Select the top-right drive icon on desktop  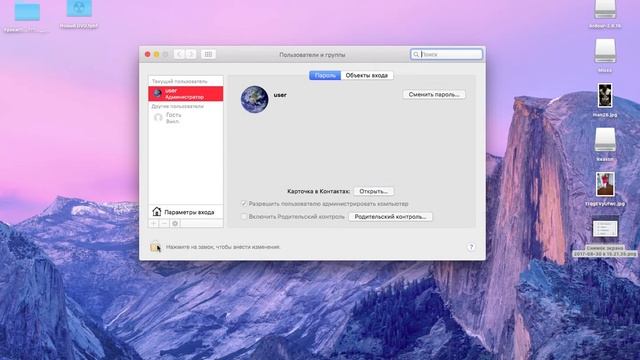click(605, 9)
